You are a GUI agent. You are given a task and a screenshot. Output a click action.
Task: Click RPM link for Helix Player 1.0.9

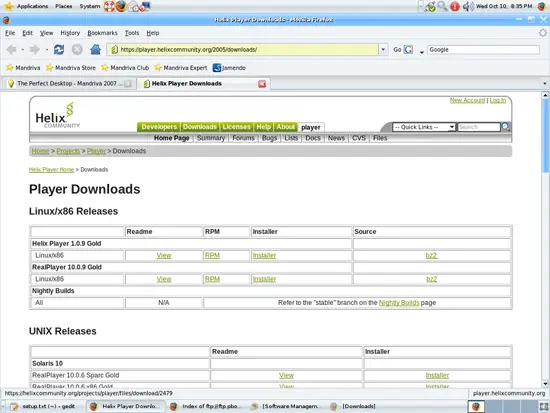[x=212, y=255]
